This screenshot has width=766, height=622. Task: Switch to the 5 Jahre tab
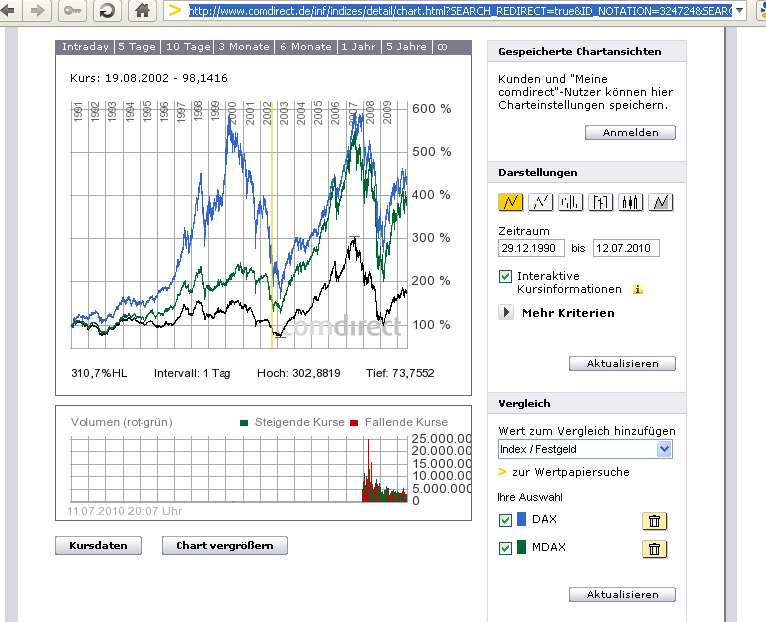tap(406, 47)
